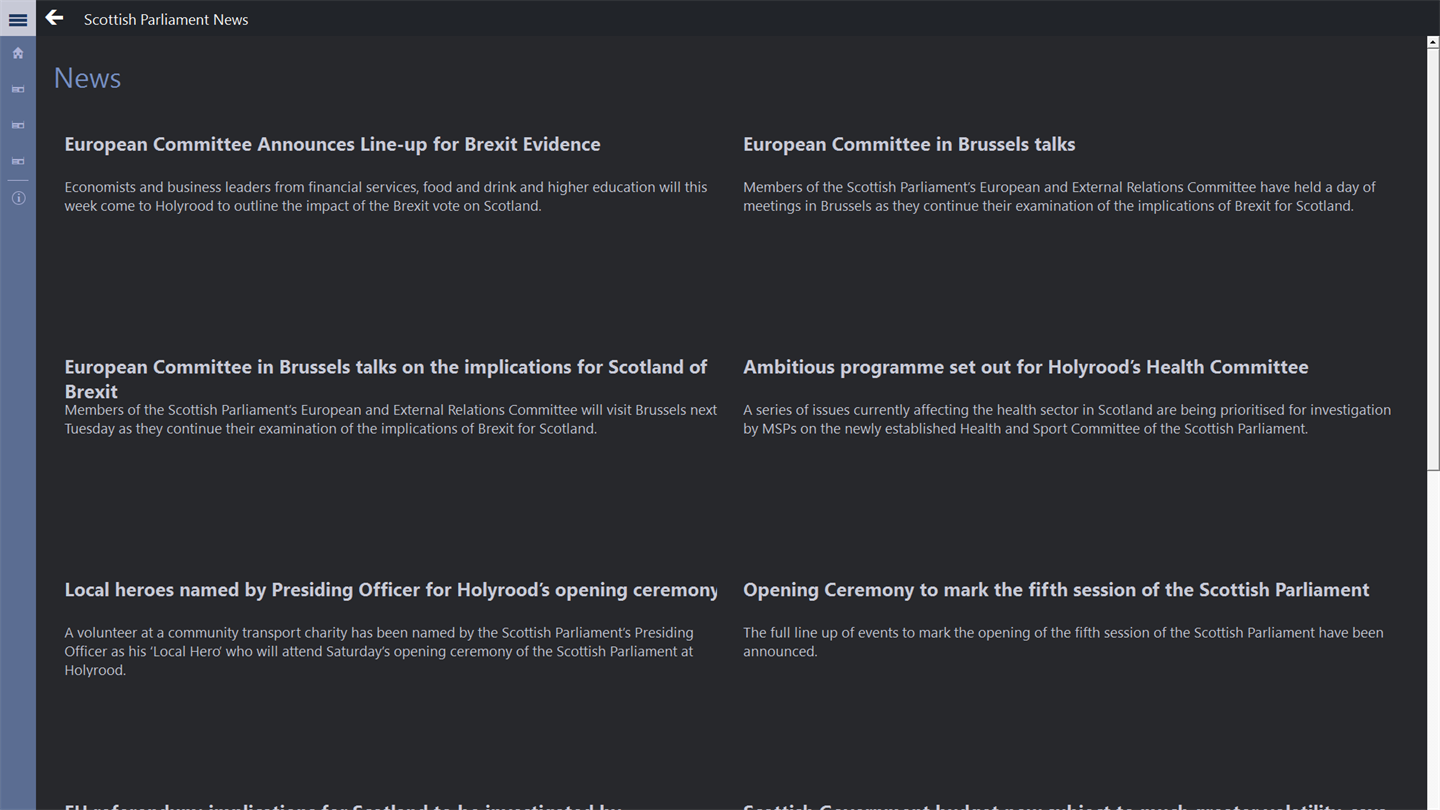Click the back arrow in the header
Image resolution: width=1440 pixels, height=810 pixels.
(55, 18)
